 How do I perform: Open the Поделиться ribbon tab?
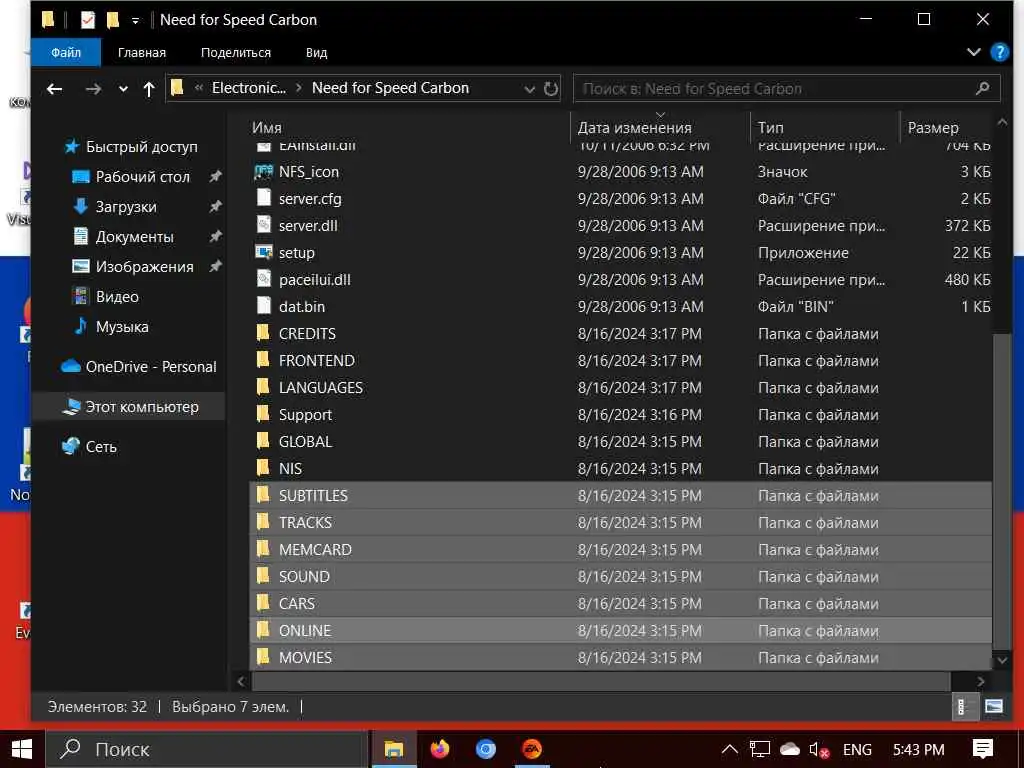(236, 52)
